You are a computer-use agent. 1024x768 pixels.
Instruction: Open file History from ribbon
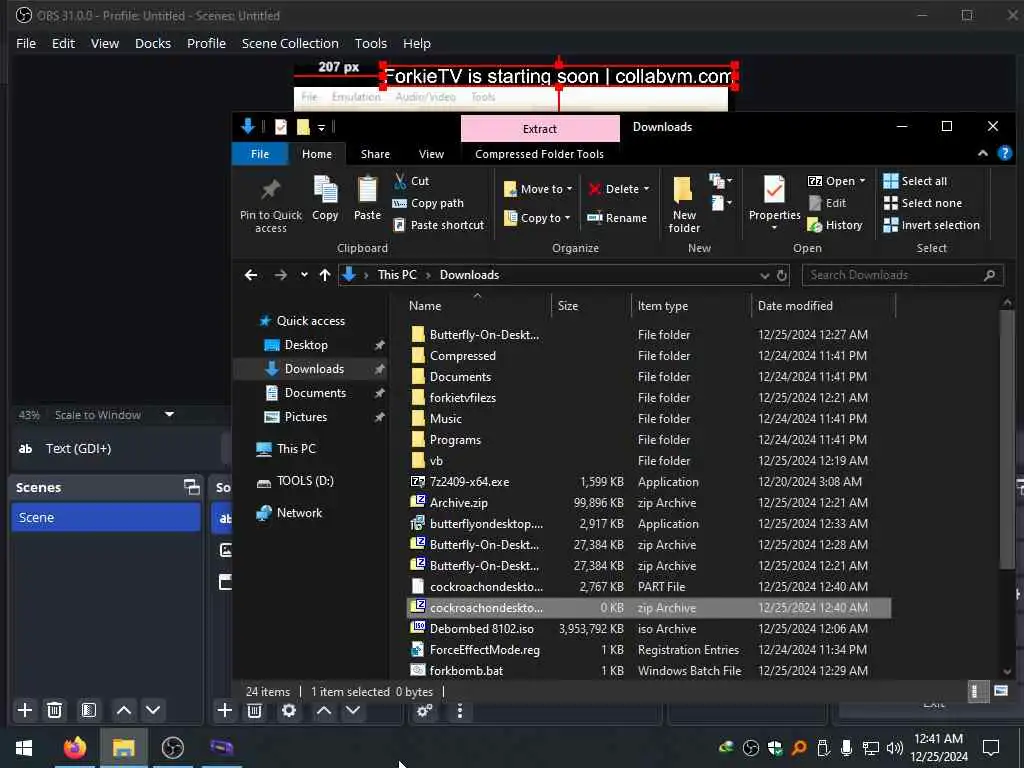tap(835, 225)
